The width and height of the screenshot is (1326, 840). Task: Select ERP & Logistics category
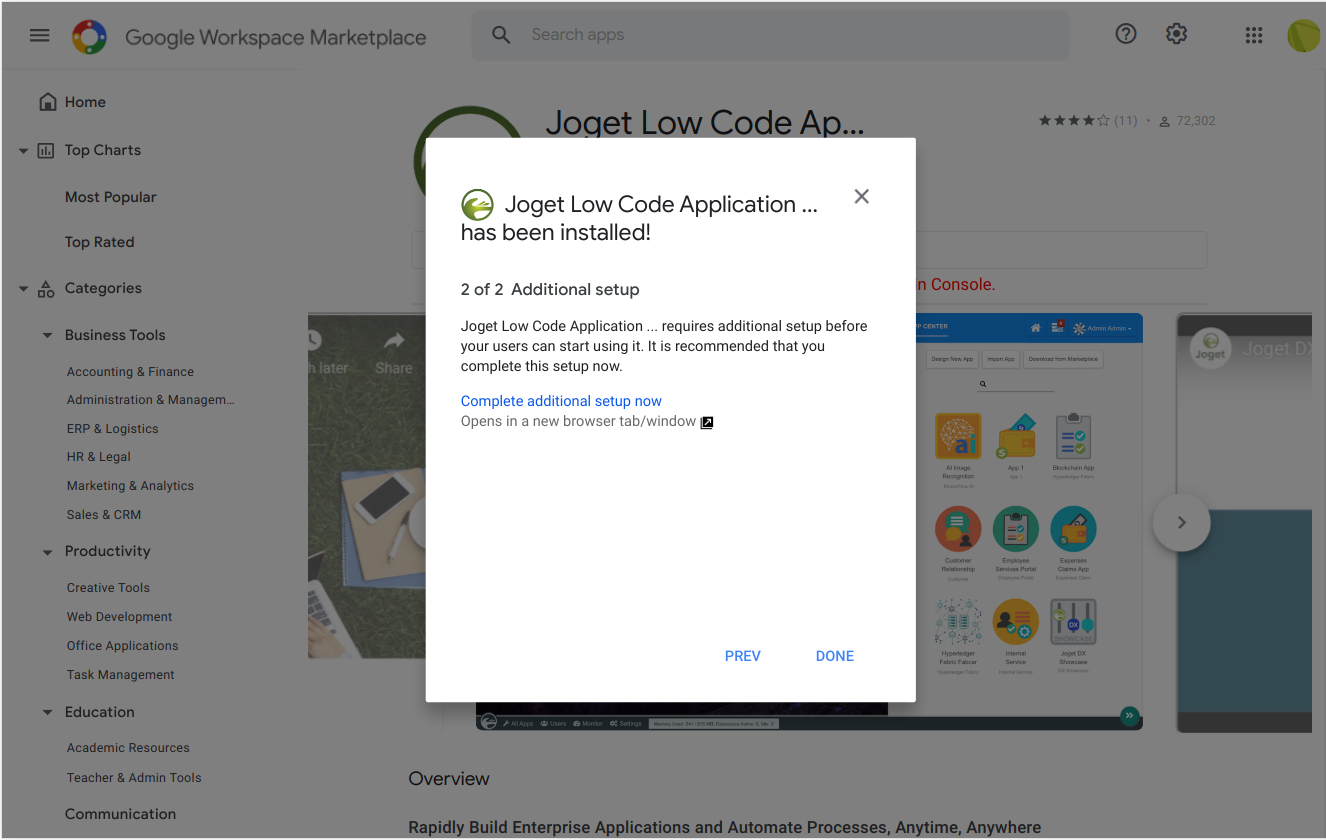(113, 429)
